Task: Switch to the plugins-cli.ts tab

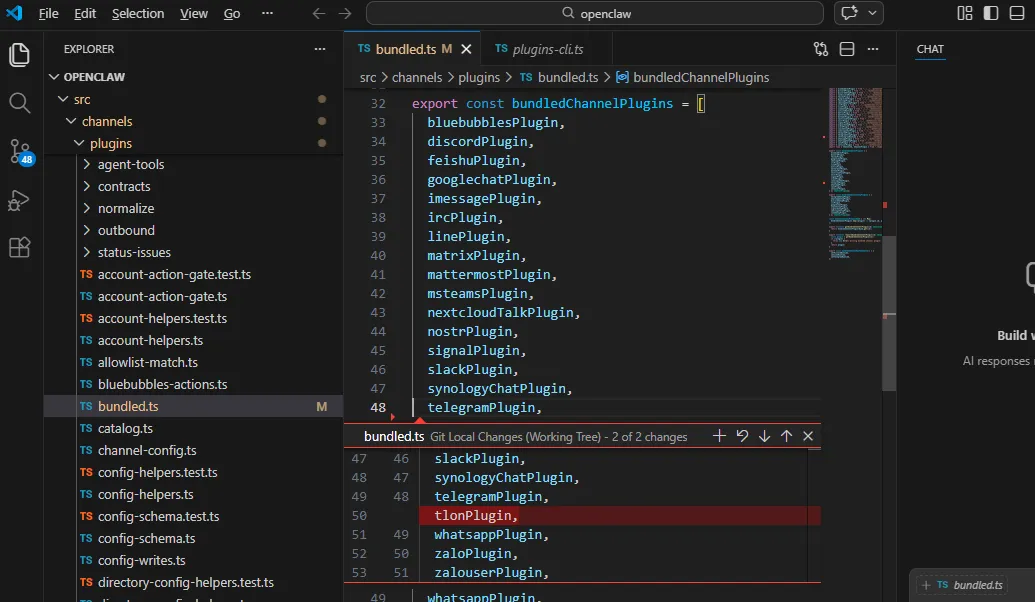Action: point(546,49)
